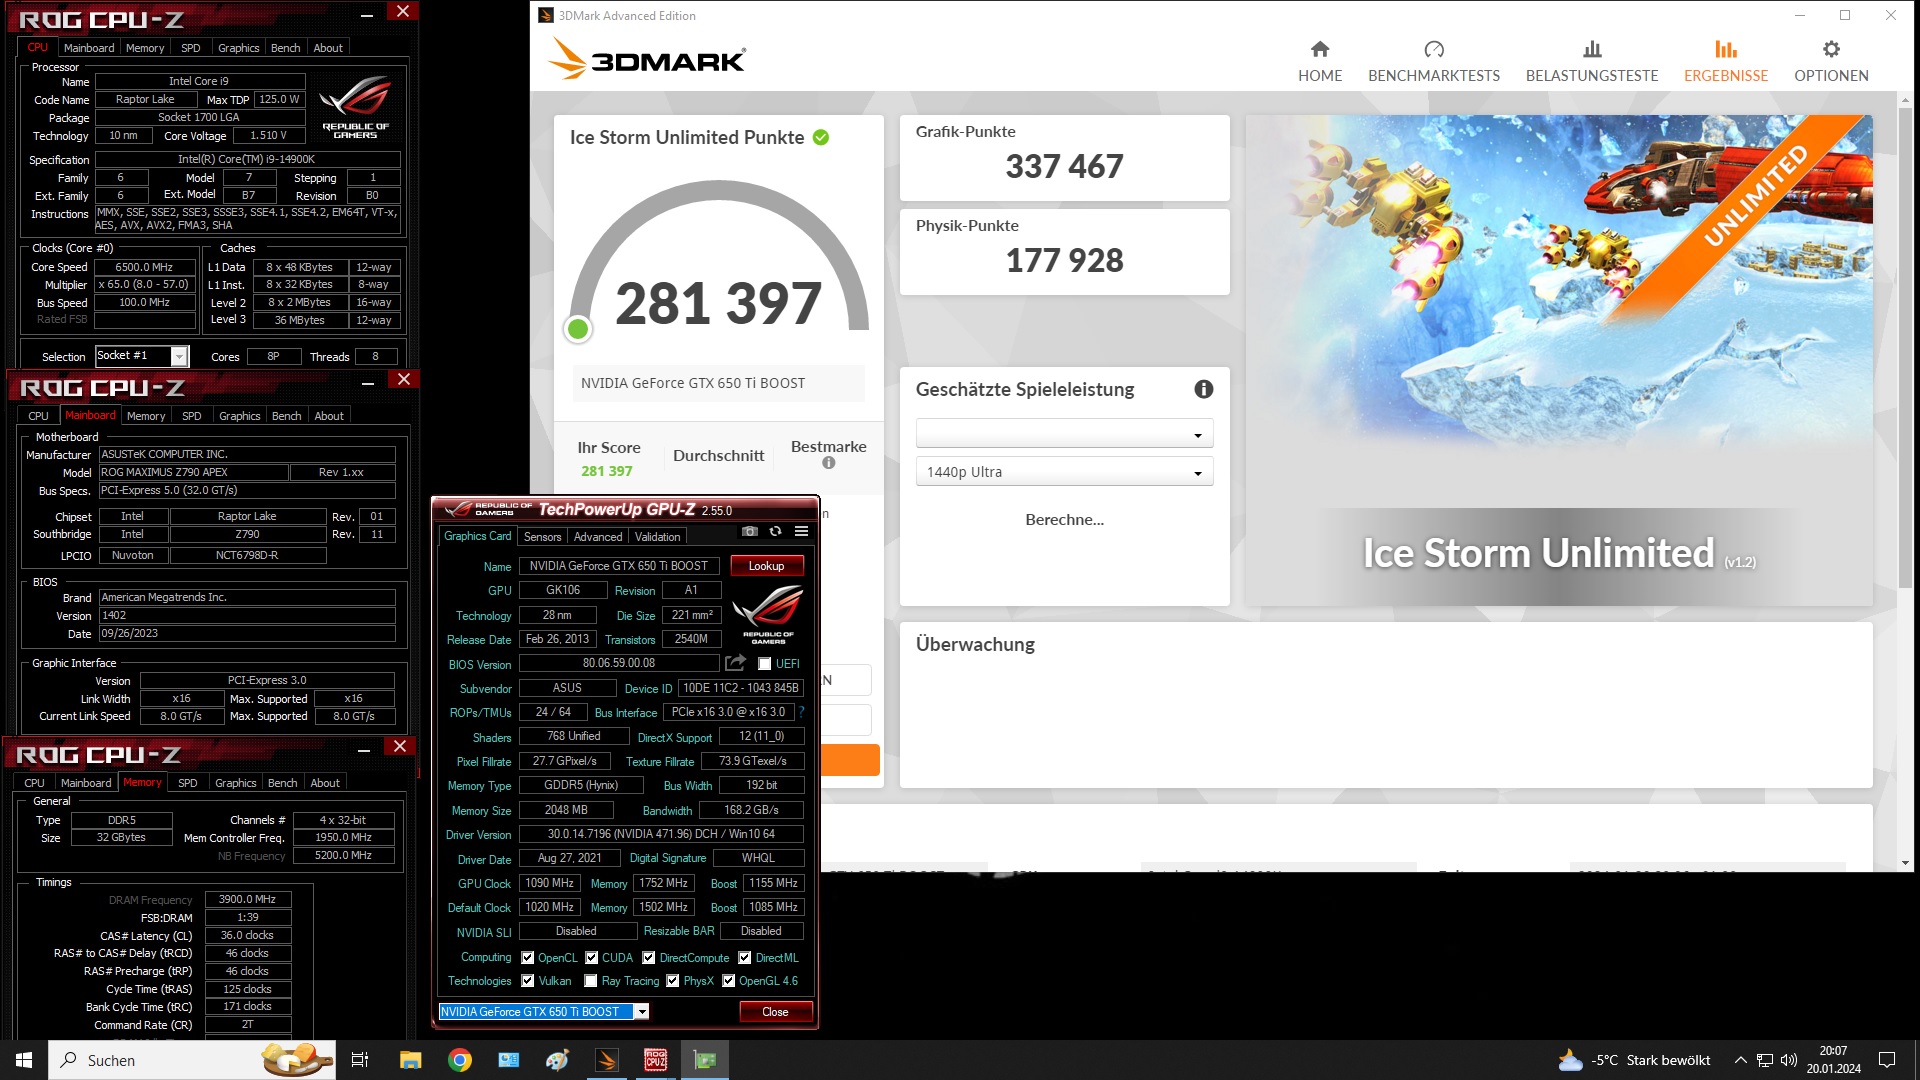Click the green validation checkmark next to Ice Storm Unlimited Punkte
The width and height of the screenshot is (1920, 1080).
[821, 138]
